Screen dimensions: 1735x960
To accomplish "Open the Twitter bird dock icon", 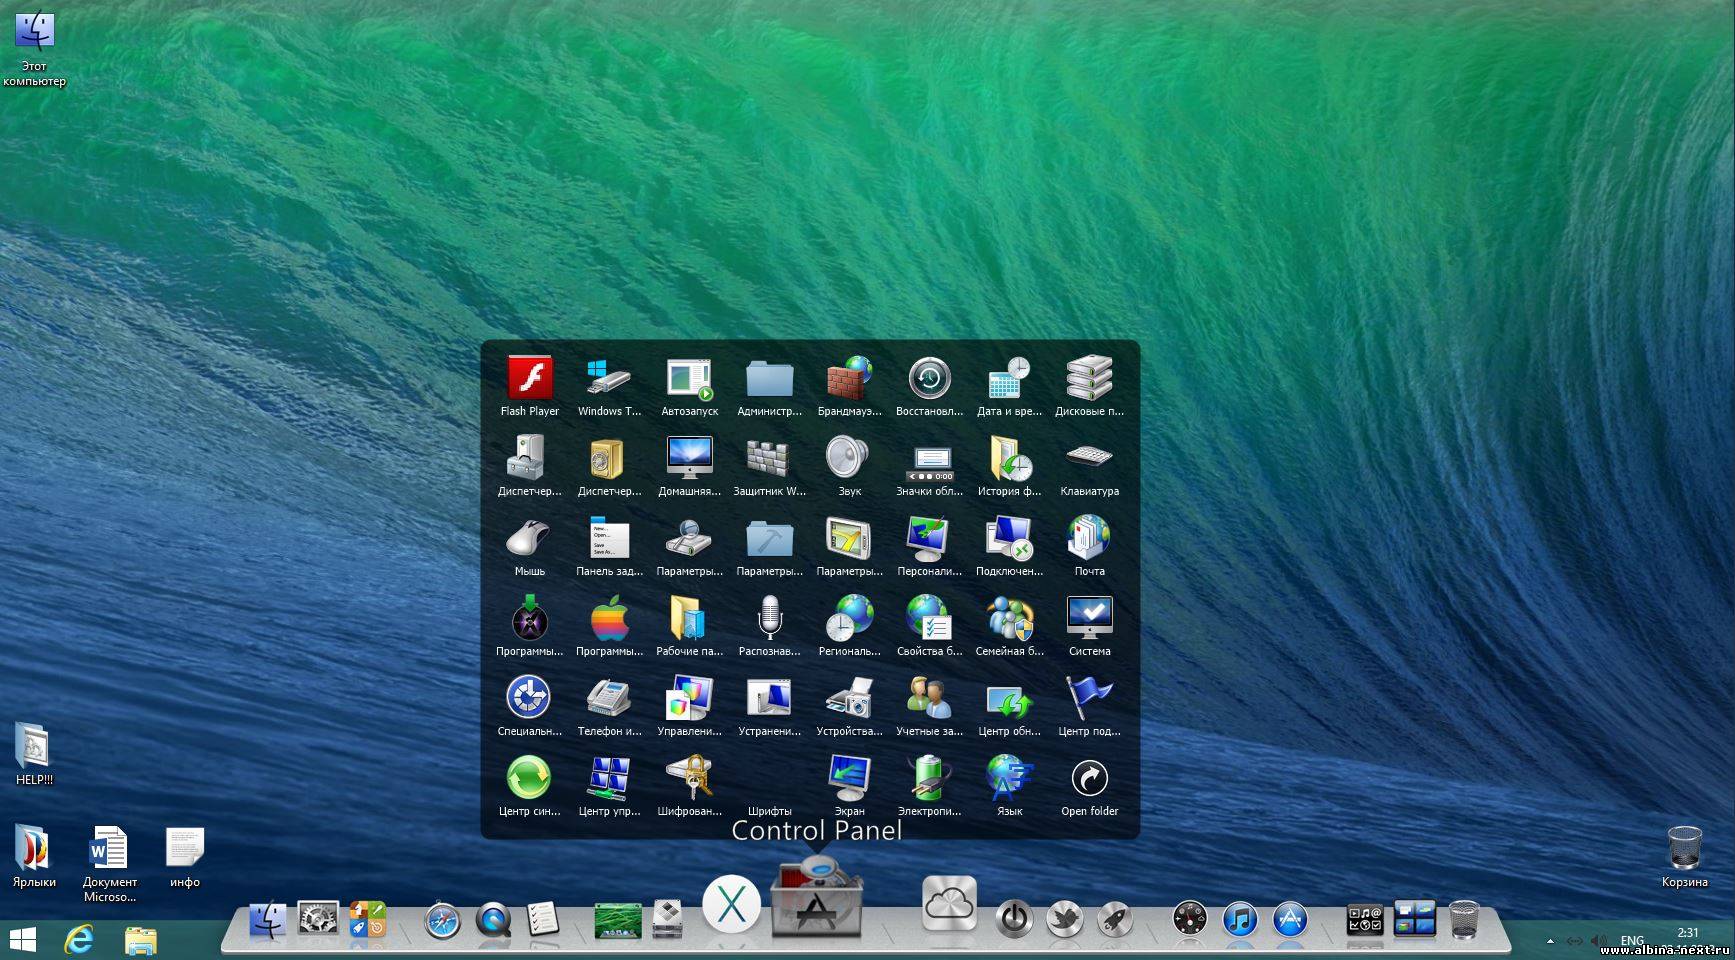I will pos(1065,919).
